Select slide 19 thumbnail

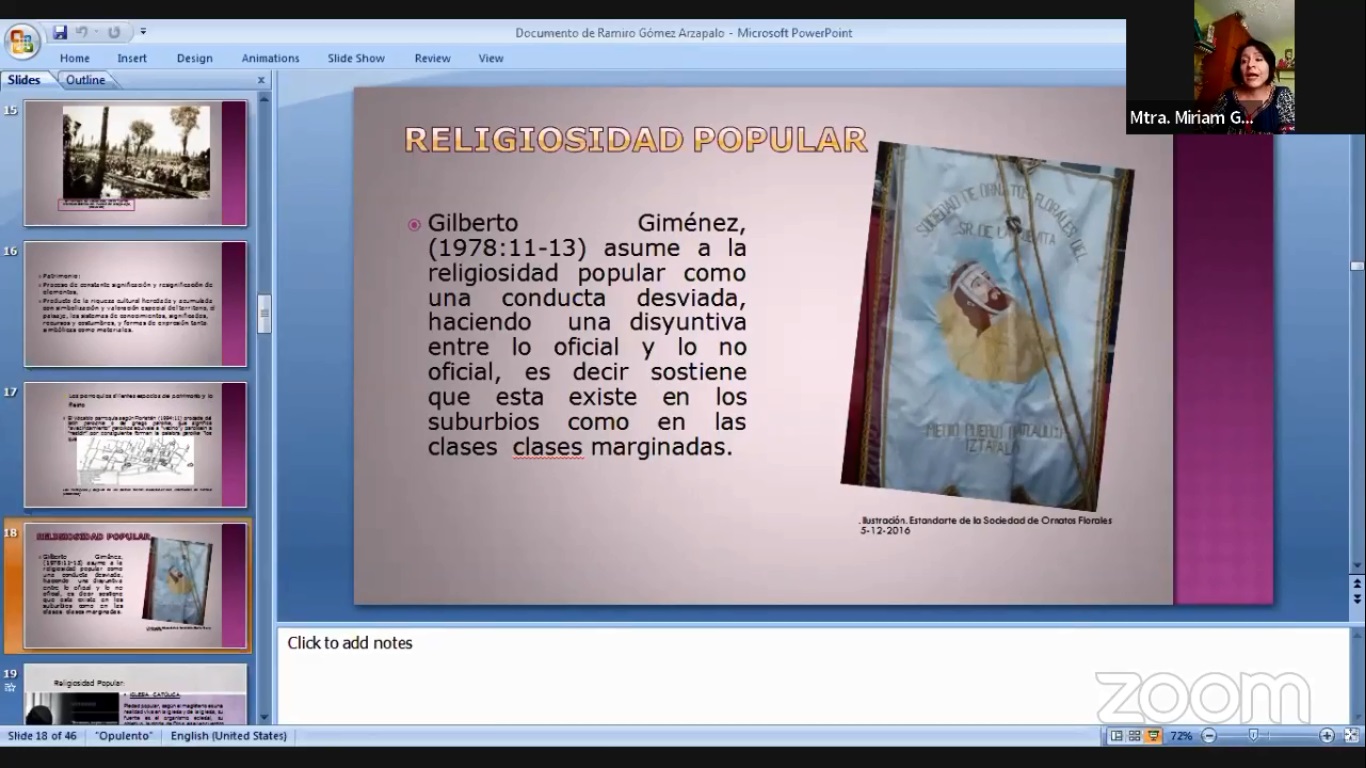pos(135,694)
